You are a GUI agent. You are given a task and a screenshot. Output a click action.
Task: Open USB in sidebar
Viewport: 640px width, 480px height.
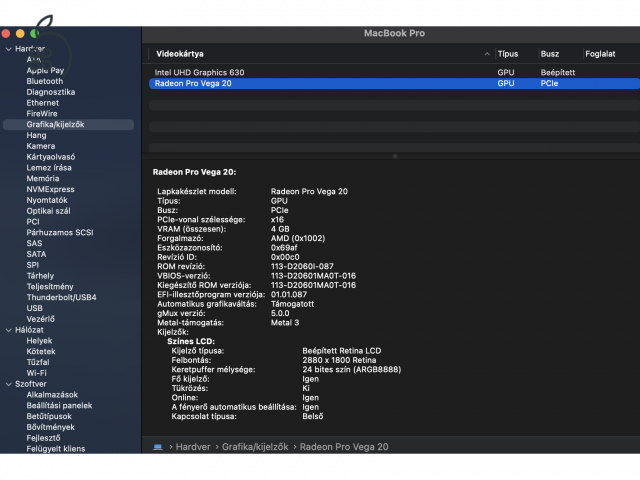[34, 309]
